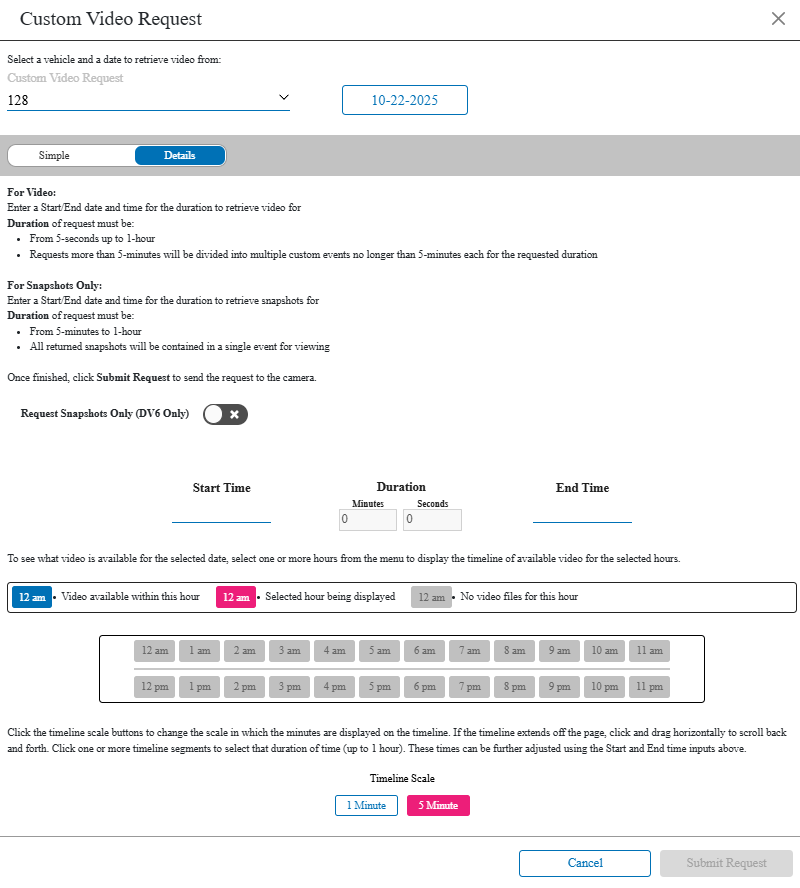Select the 12 pm hour button

(155, 687)
